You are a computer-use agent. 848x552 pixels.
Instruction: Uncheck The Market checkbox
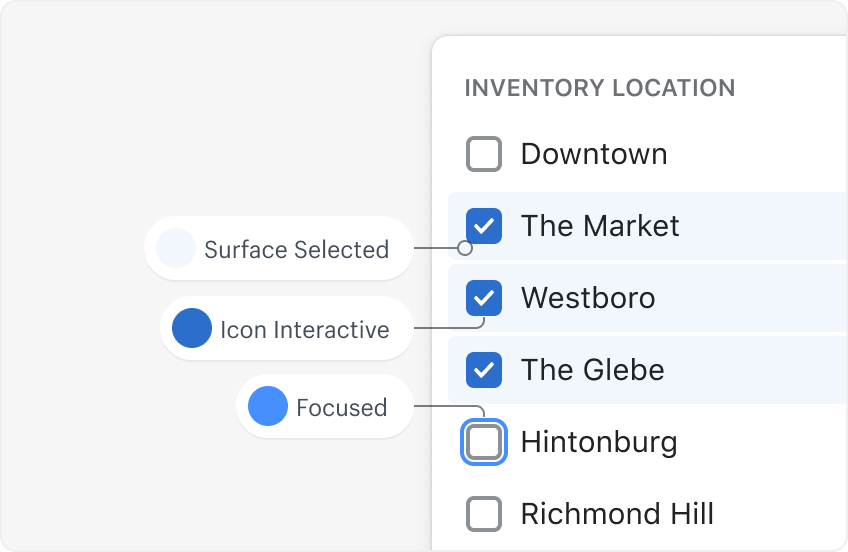[x=484, y=226]
